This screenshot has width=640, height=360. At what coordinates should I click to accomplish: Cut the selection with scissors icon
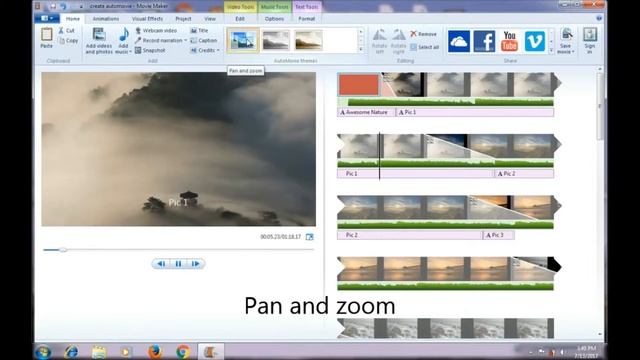click(67, 31)
